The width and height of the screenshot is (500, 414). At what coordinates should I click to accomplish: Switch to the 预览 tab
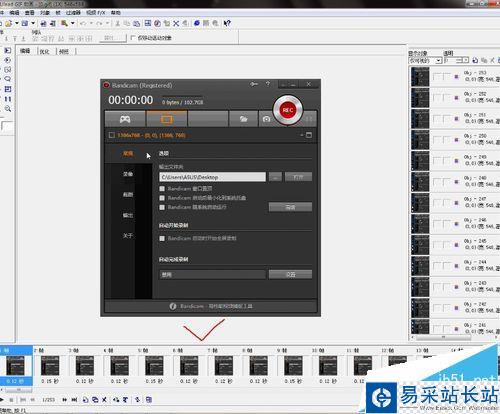coord(64,51)
